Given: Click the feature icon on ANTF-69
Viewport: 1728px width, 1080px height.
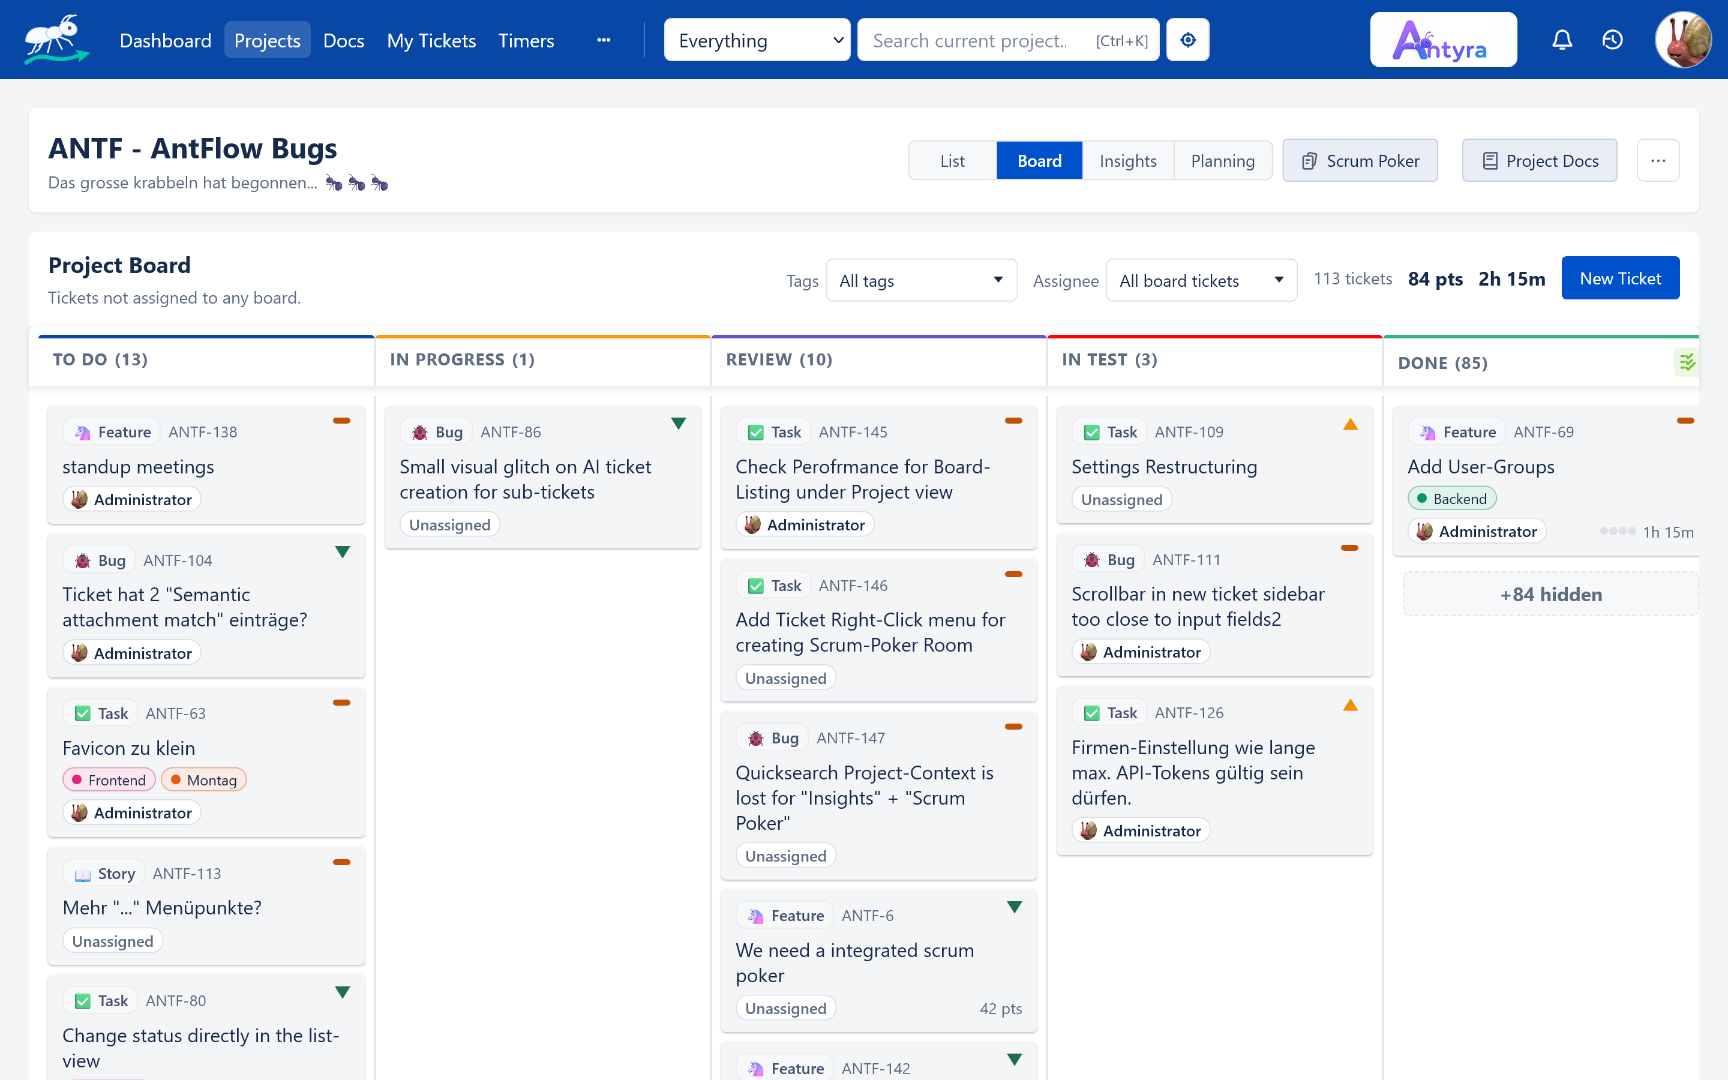Looking at the screenshot, I should click(1428, 432).
